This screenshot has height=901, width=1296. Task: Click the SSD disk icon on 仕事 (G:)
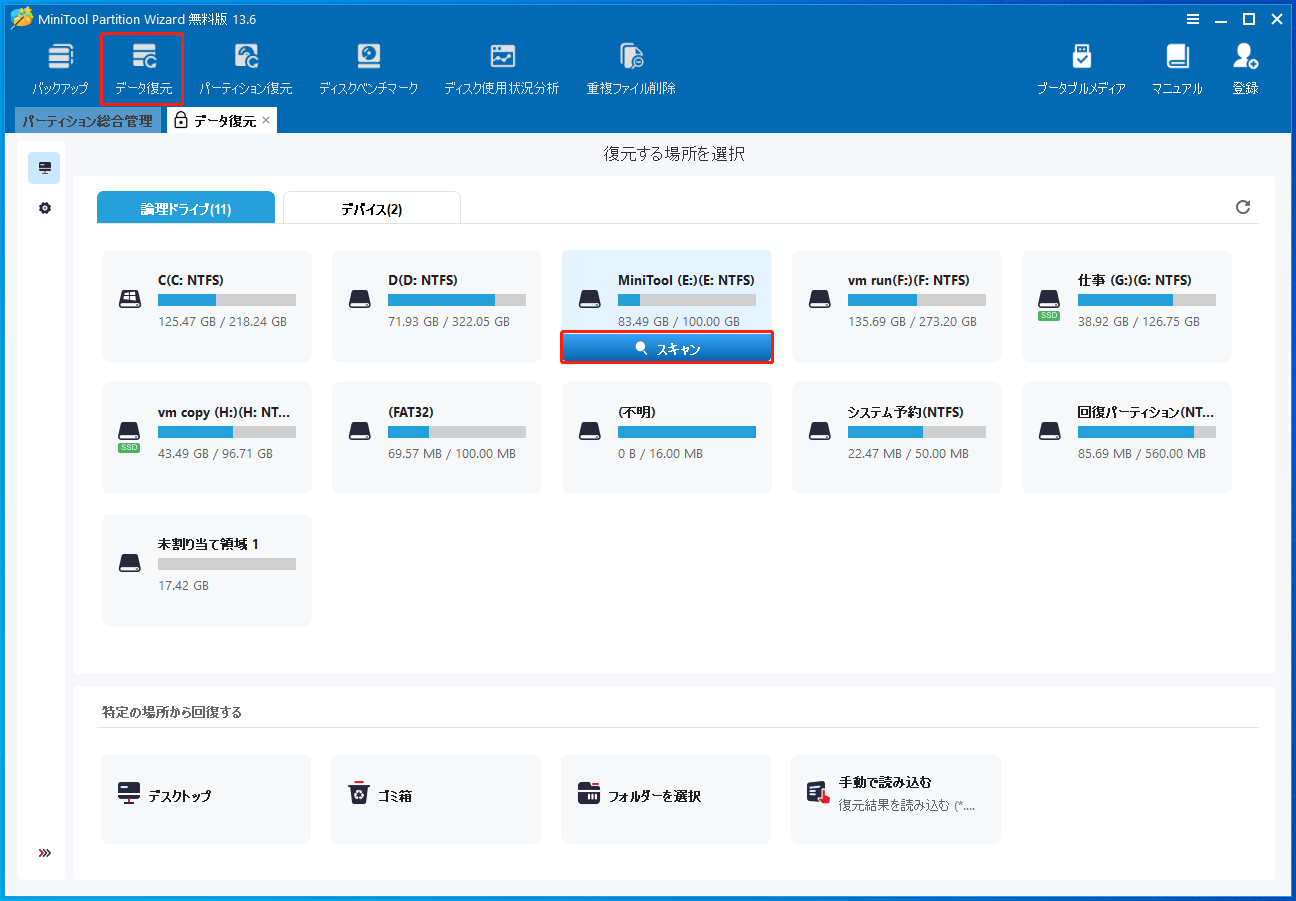[x=1049, y=303]
